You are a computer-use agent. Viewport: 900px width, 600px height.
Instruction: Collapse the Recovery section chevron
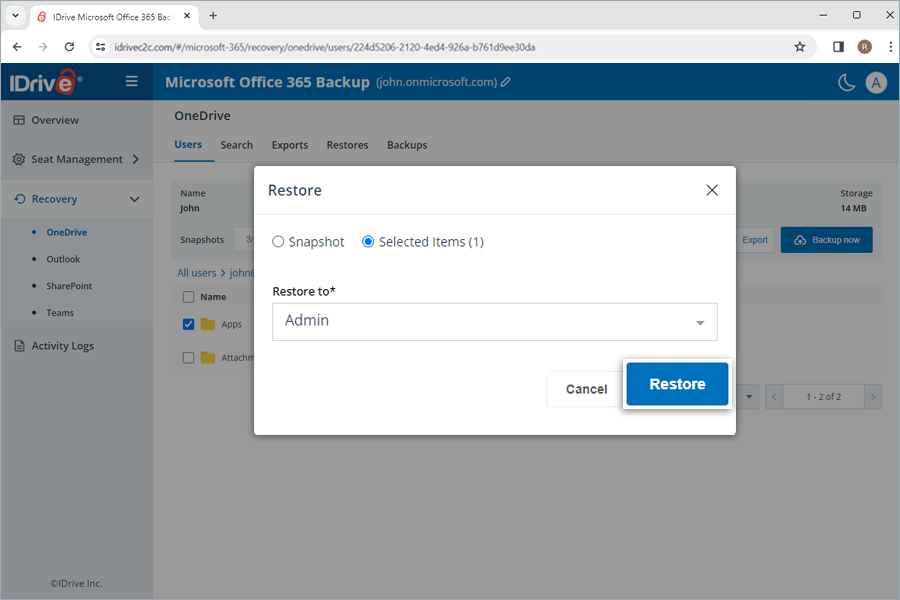point(135,199)
